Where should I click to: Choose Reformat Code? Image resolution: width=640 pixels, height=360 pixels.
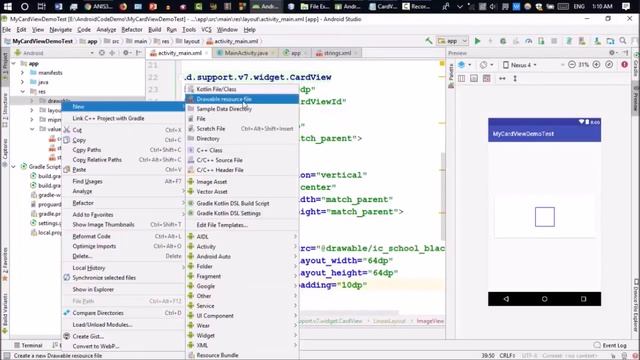click(x=123, y=236)
